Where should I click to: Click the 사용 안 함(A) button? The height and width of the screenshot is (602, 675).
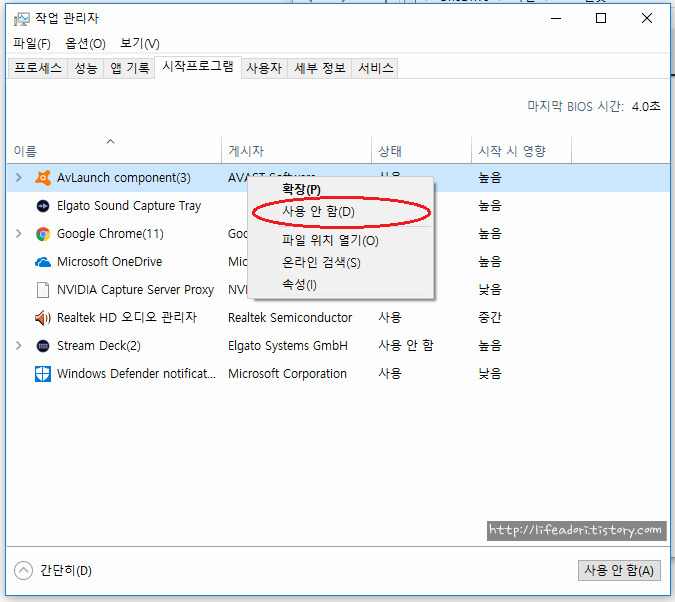click(x=619, y=571)
